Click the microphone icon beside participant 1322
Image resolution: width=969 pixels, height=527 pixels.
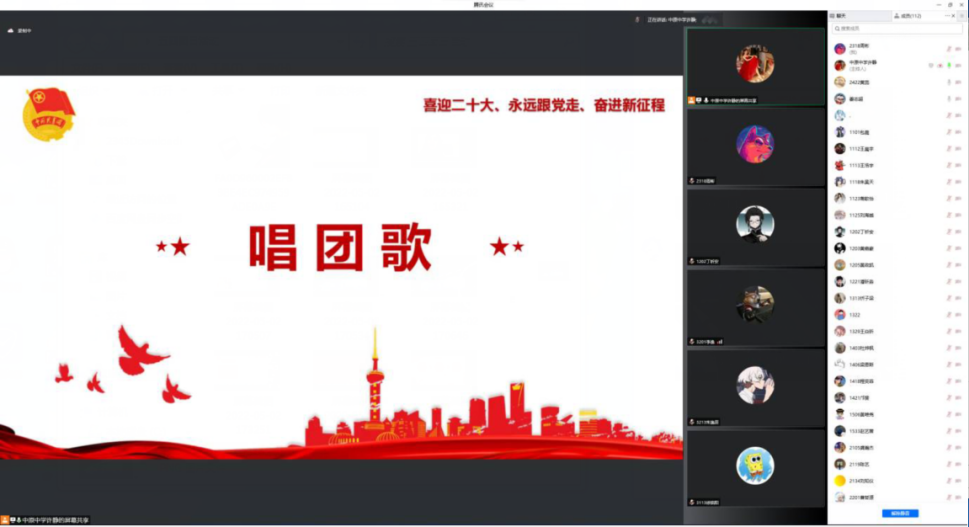947,314
